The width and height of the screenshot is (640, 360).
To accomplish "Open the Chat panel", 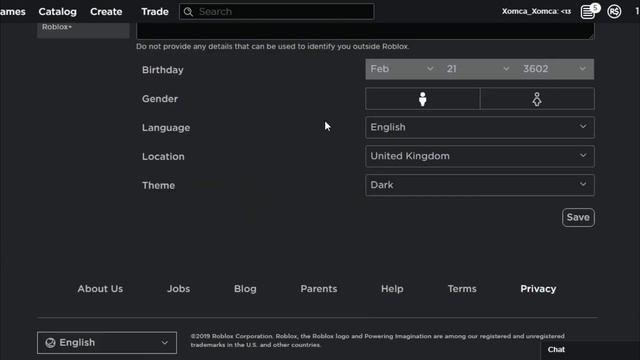I will click(590, 351).
